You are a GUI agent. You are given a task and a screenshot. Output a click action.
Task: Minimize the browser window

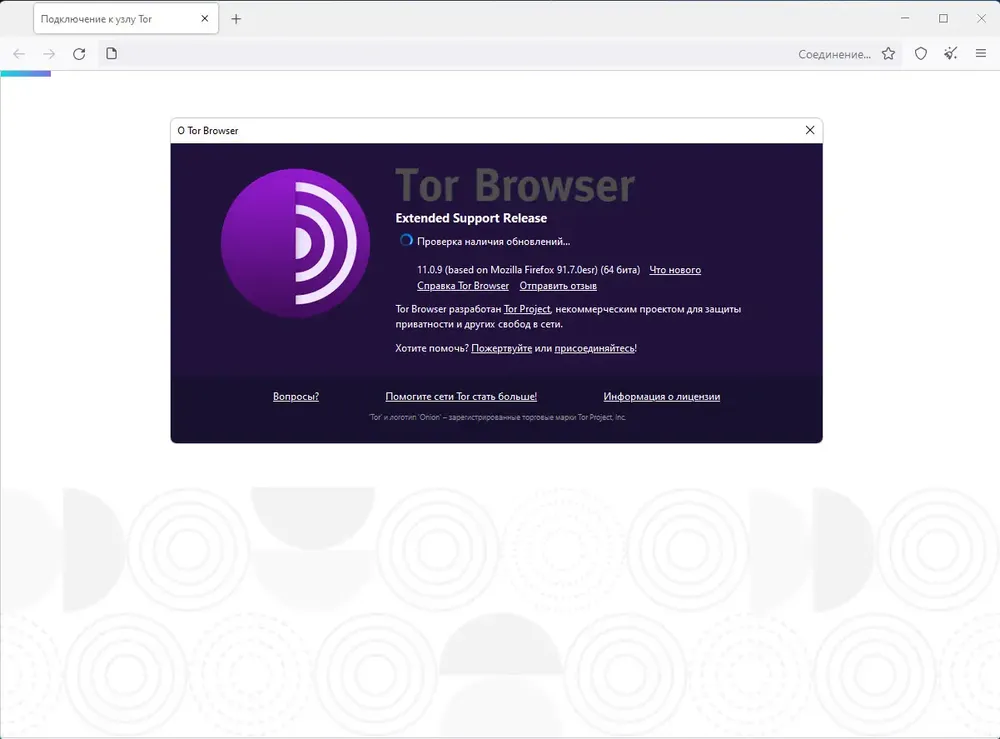pyautogui.click(x=905, y=18)
